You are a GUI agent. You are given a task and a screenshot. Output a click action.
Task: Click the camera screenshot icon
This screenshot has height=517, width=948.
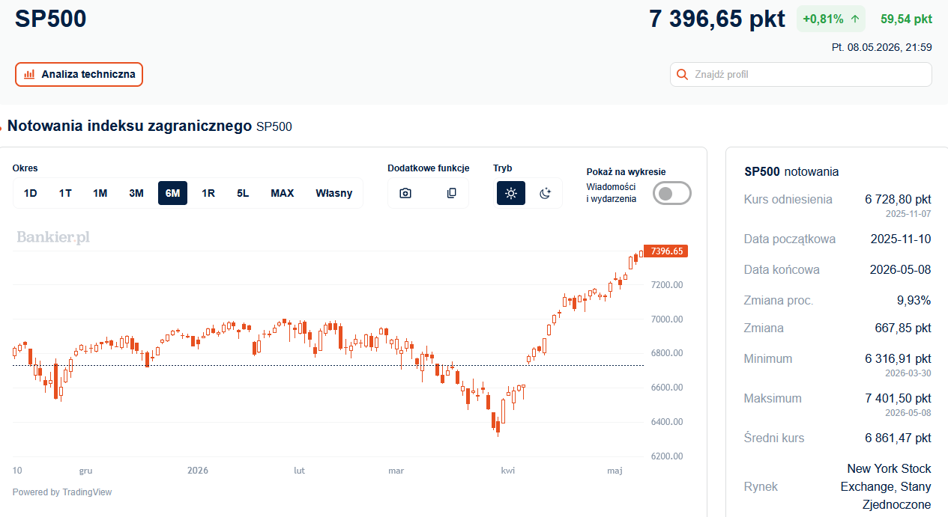(405, 193)
